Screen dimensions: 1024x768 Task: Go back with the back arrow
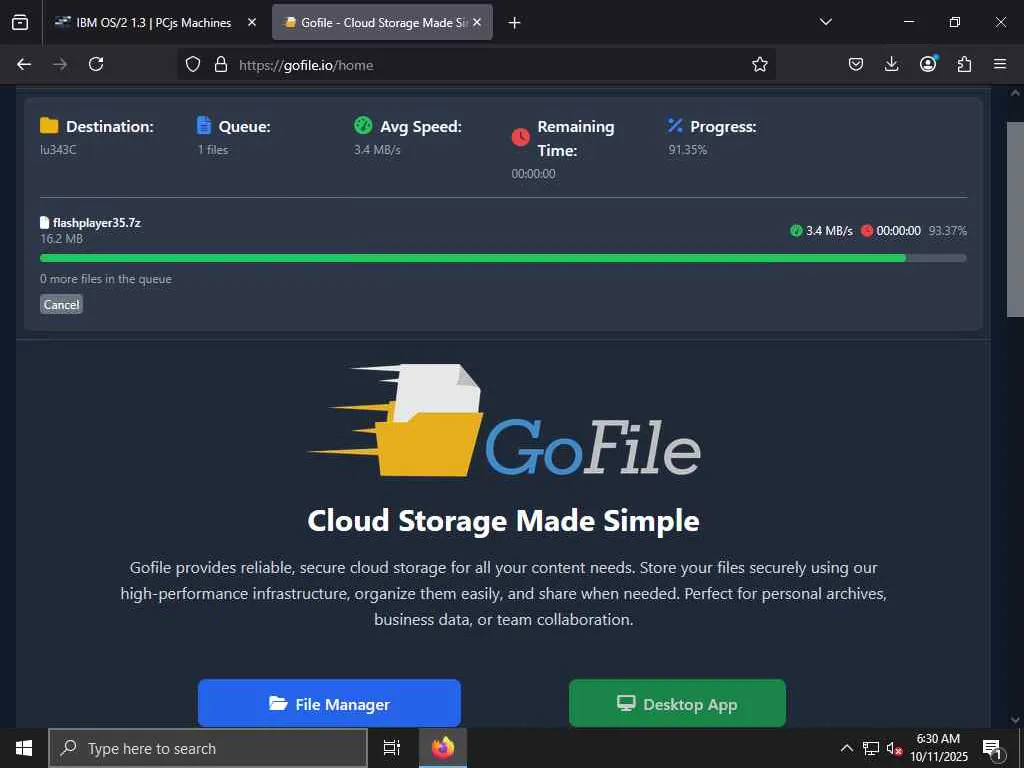point(24,64)
